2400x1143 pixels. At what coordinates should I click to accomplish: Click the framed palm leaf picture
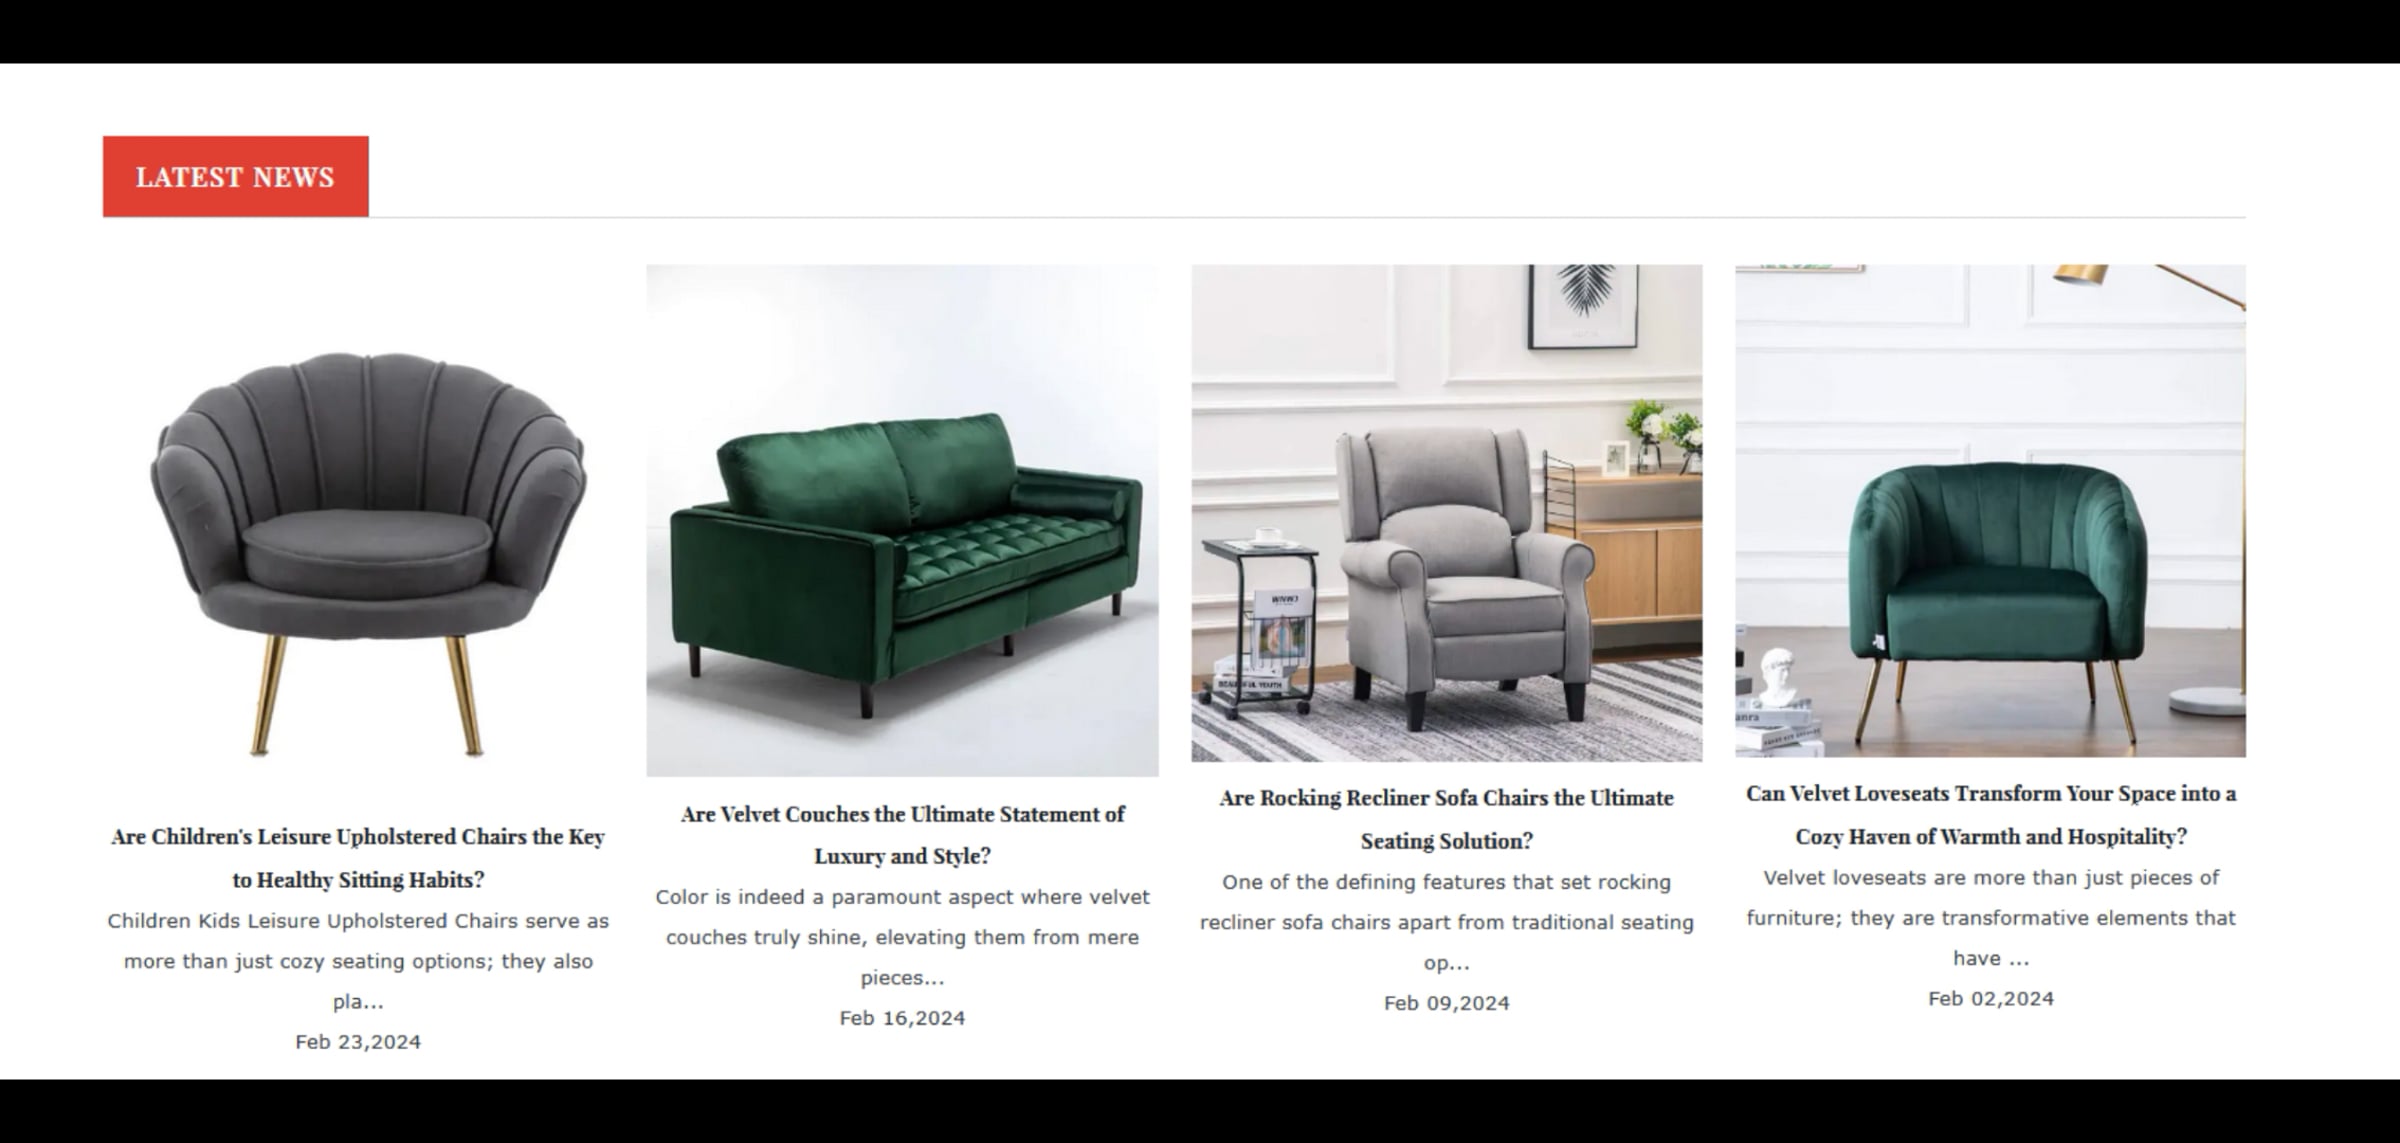(1584, 306)
